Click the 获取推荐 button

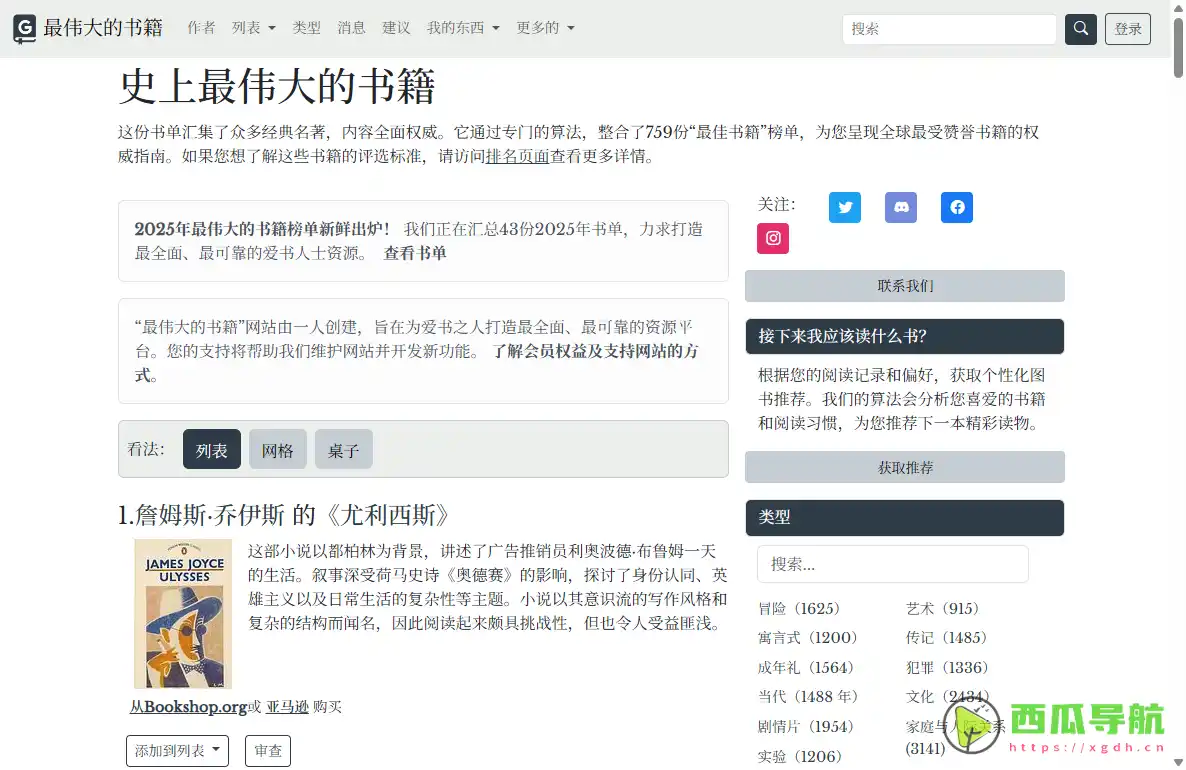[x=905, y=467]
